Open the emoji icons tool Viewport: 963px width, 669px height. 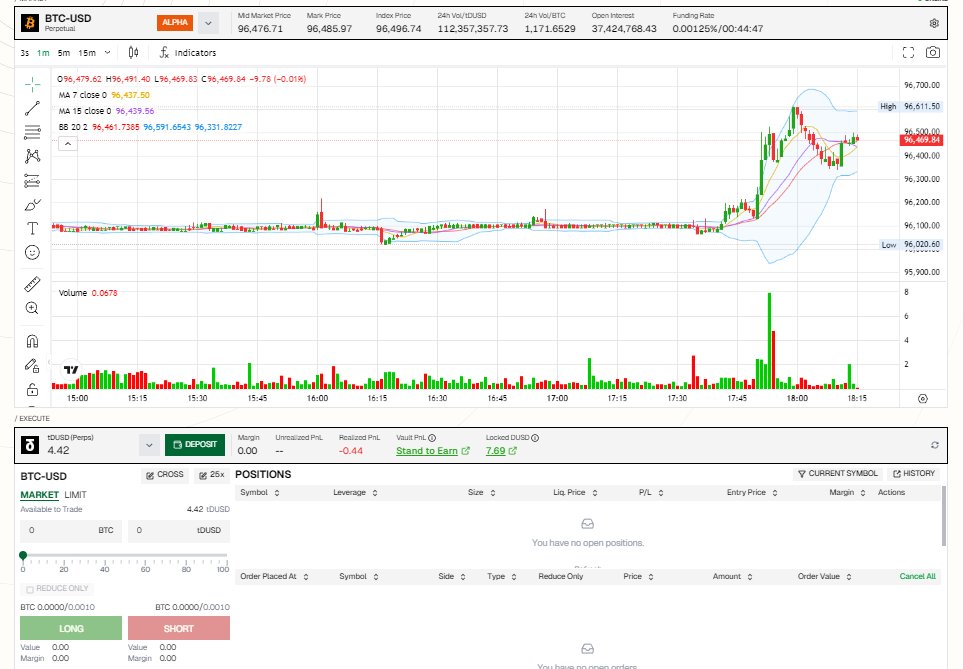tap(33, 252)
